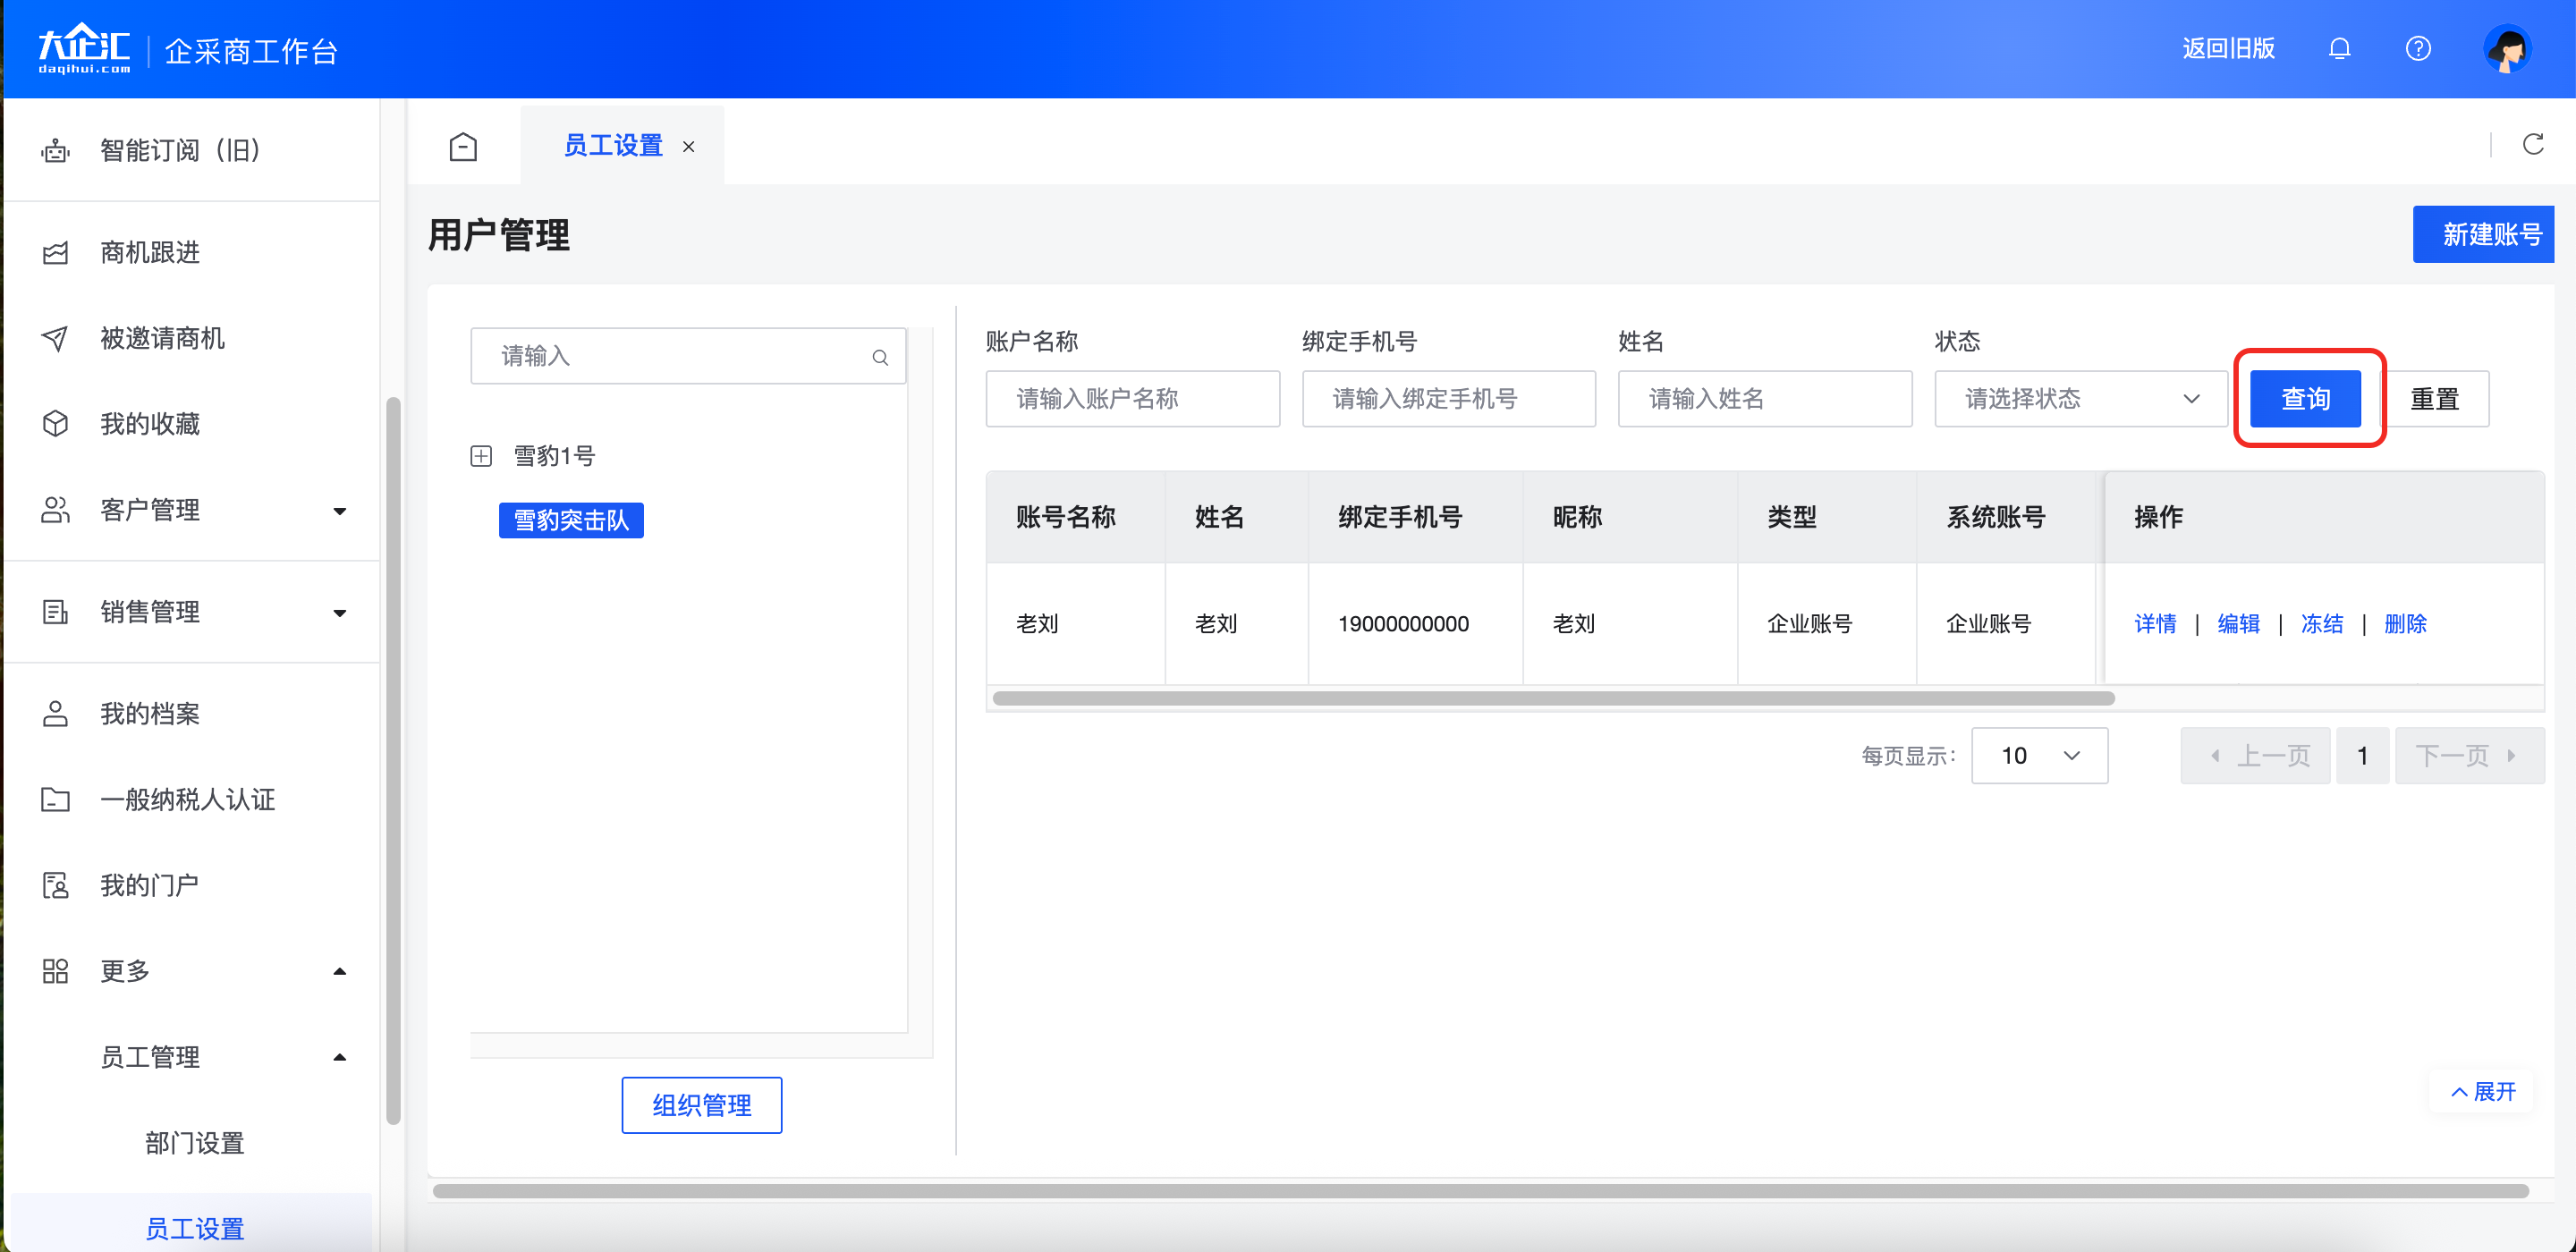The image size is (2576, 1252).
Task: Click the home tab icon
Action: tap(463, 146)
